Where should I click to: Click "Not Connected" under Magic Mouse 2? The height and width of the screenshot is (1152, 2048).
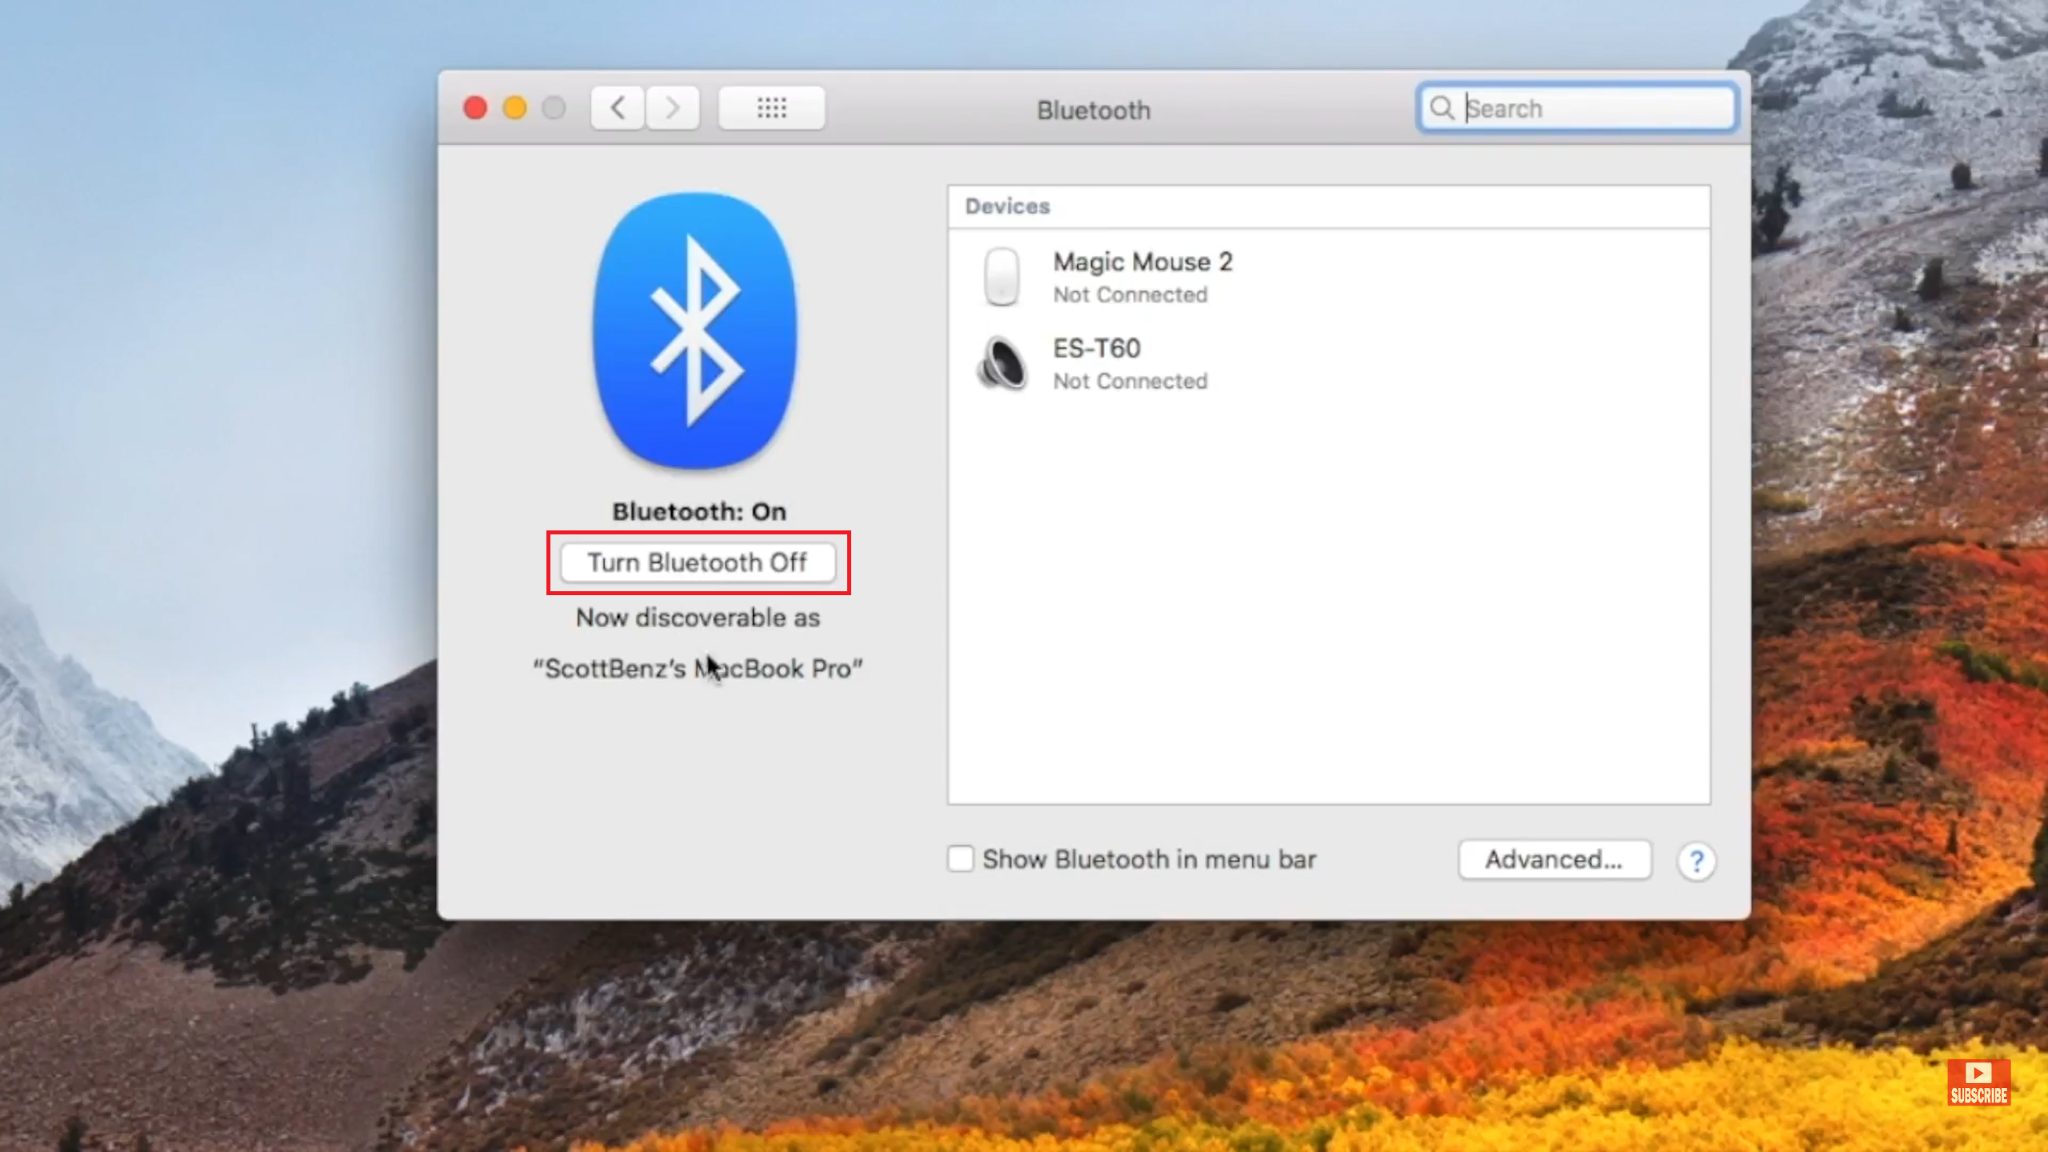coord(1130,295)
